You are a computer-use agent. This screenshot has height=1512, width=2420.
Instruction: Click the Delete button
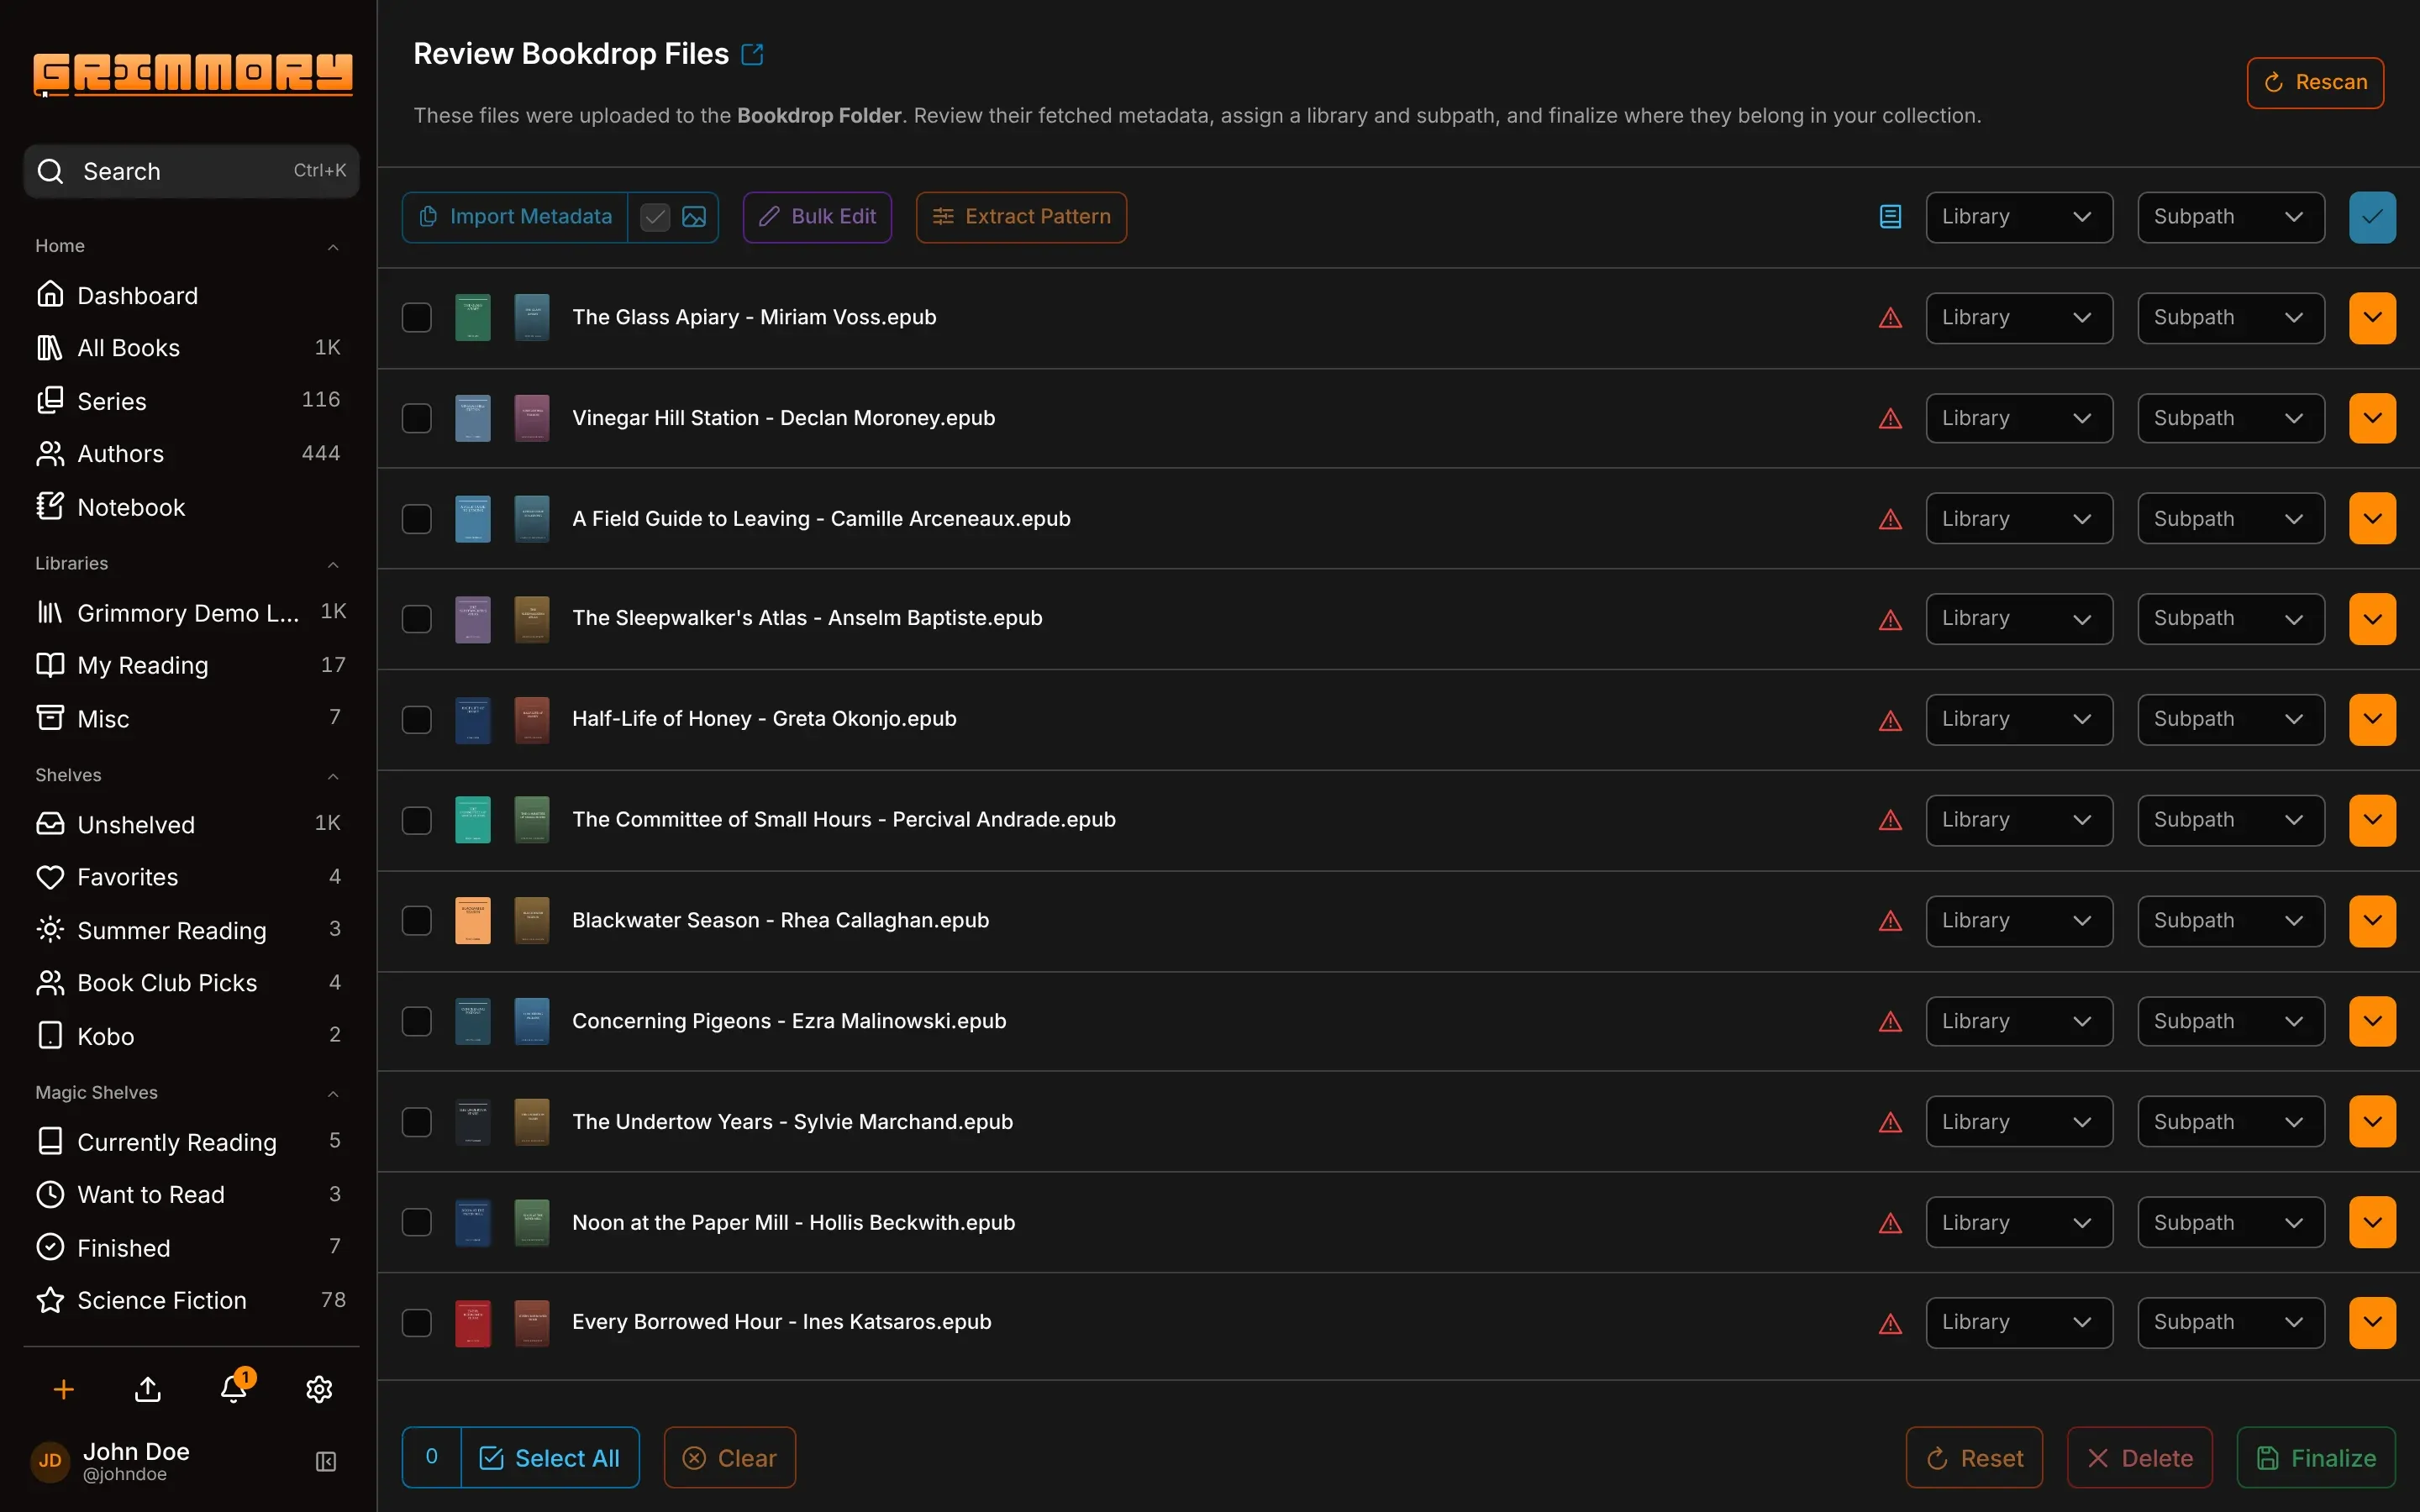(x=2139, y=1458)
